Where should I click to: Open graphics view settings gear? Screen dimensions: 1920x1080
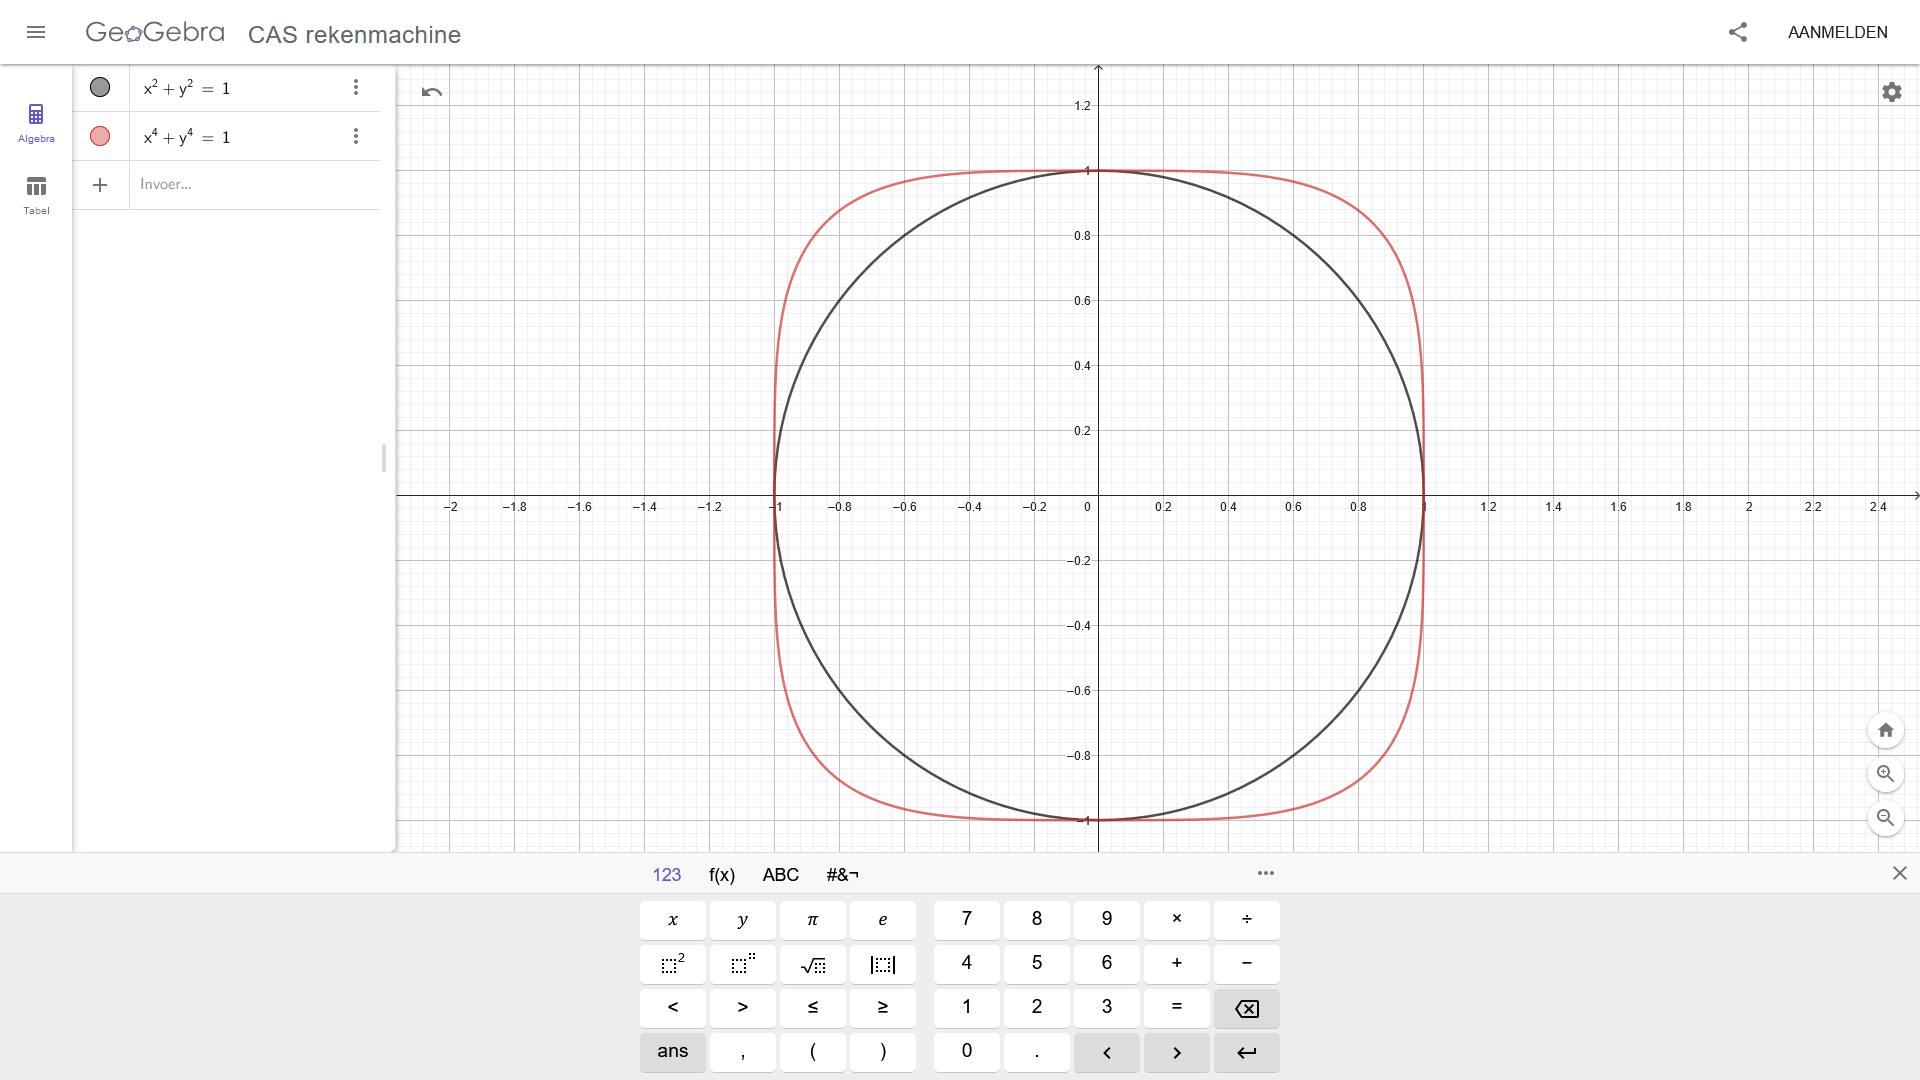1891,92
